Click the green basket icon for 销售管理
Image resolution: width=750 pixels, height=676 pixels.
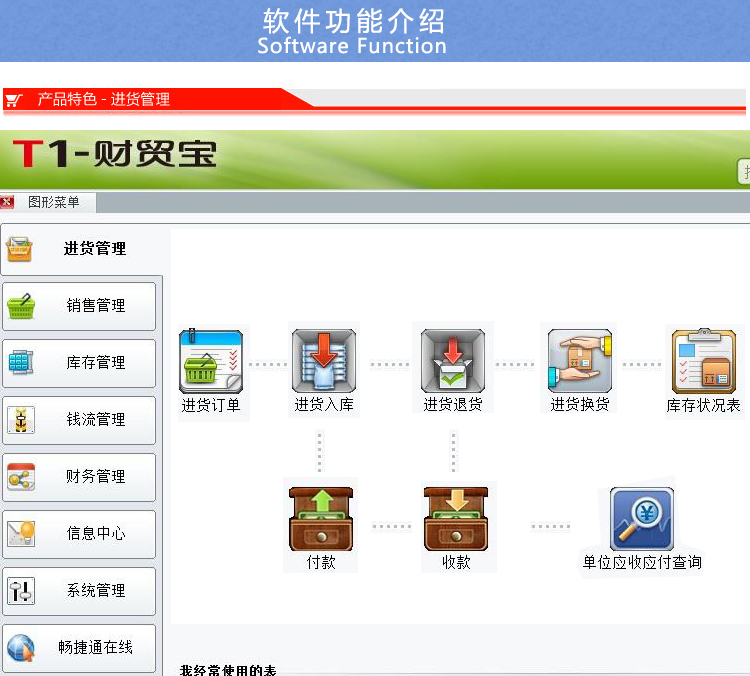click(x=21, y=306)
